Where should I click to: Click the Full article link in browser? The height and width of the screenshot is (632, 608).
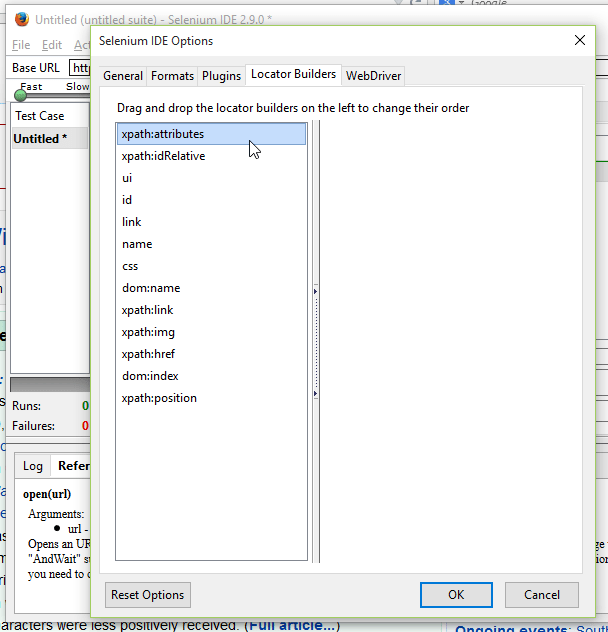coord(292,626)
